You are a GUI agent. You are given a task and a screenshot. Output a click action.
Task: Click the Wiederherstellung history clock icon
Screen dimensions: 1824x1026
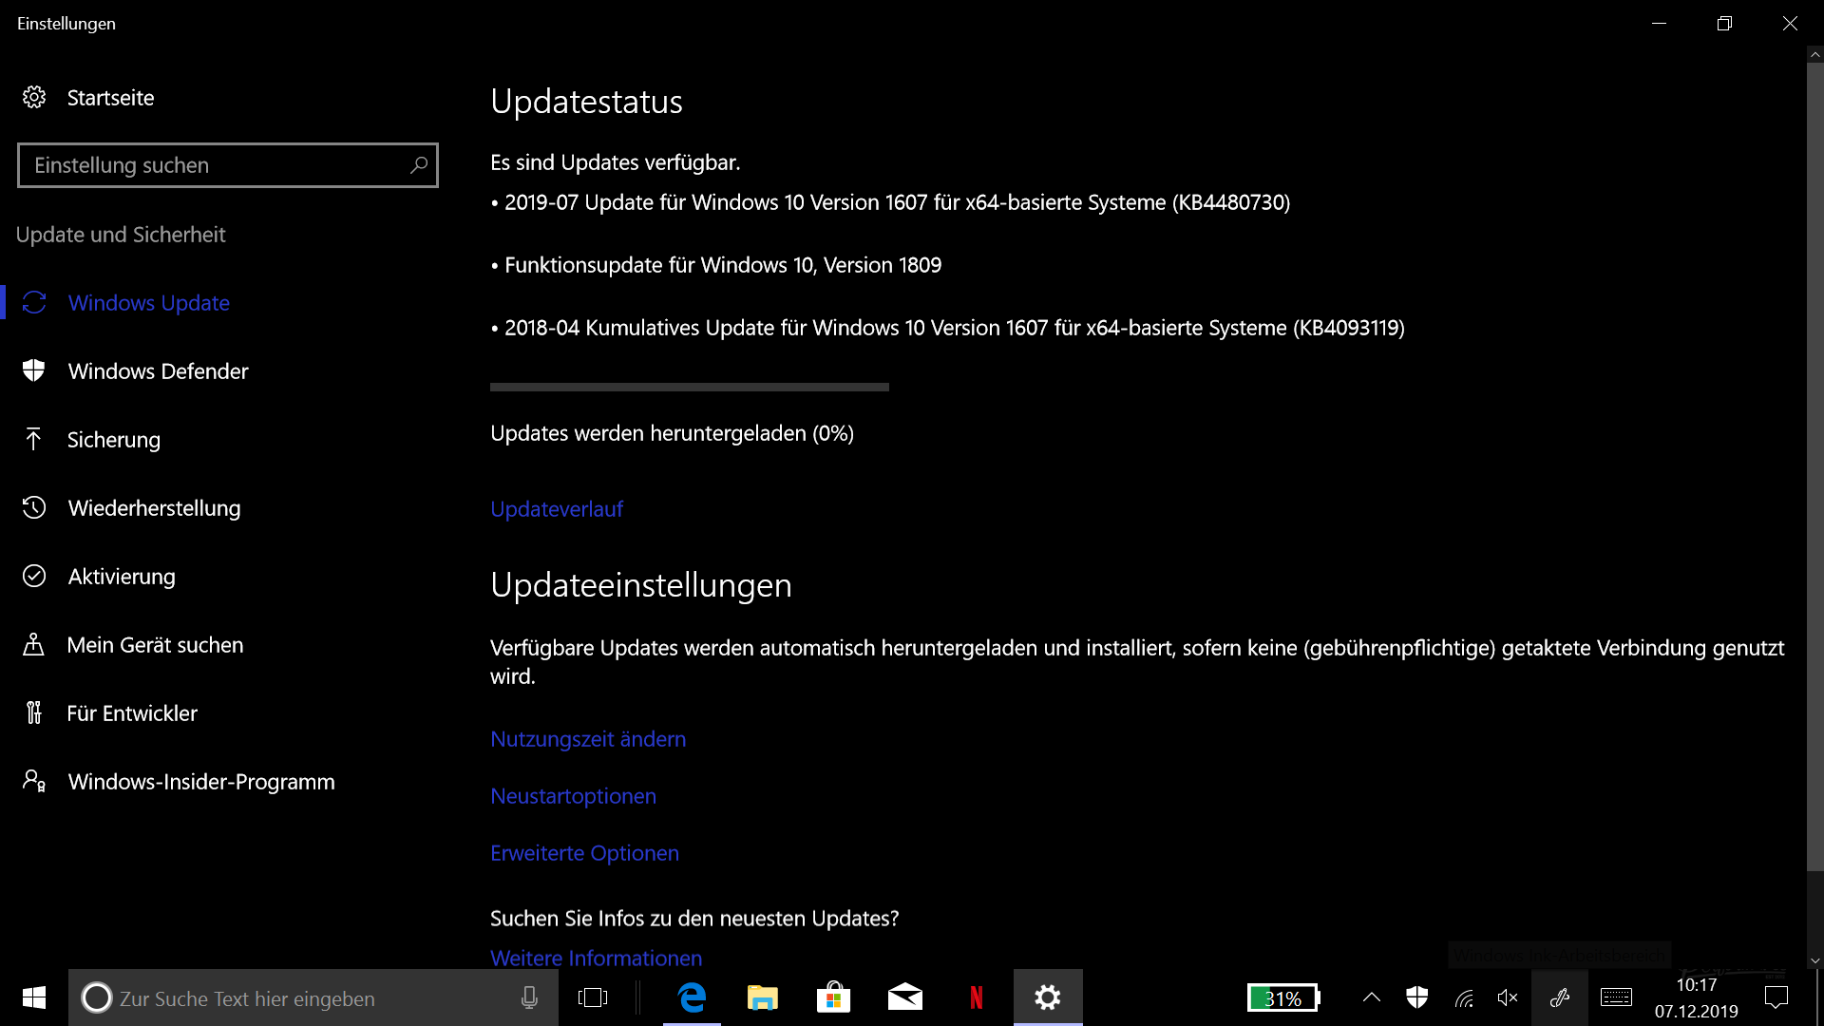[x=34, y=508]
